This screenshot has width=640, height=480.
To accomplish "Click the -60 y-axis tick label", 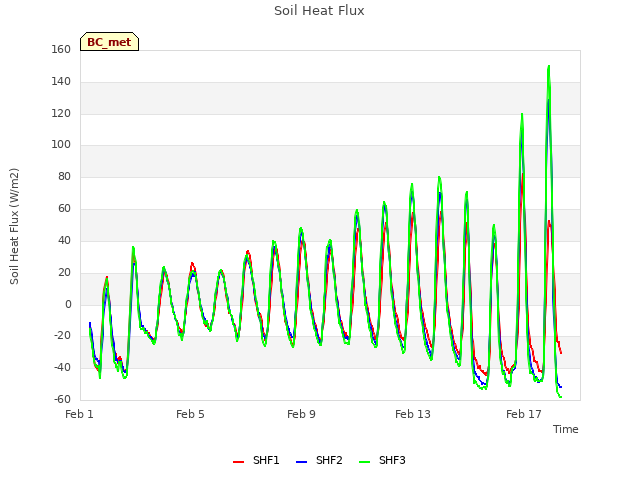I will [62, 399].
